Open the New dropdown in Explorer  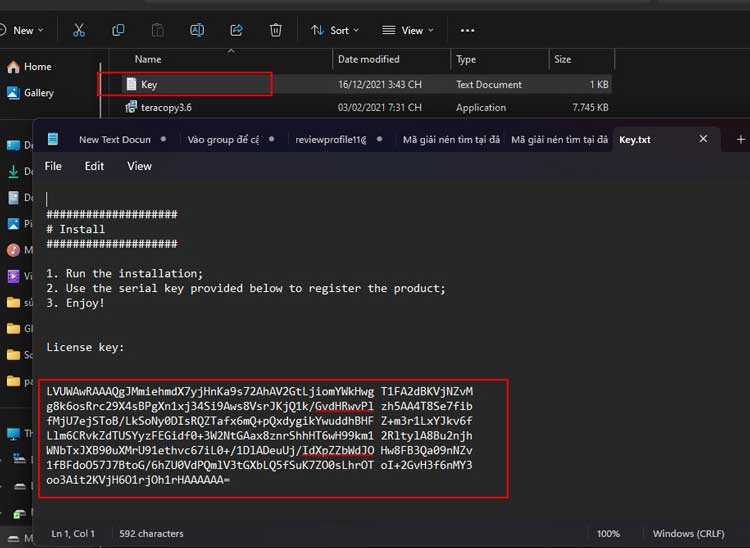point(22,30)
